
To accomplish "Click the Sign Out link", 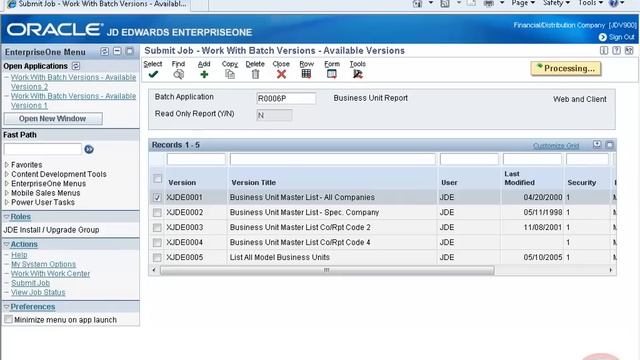I will click(622, 37).
